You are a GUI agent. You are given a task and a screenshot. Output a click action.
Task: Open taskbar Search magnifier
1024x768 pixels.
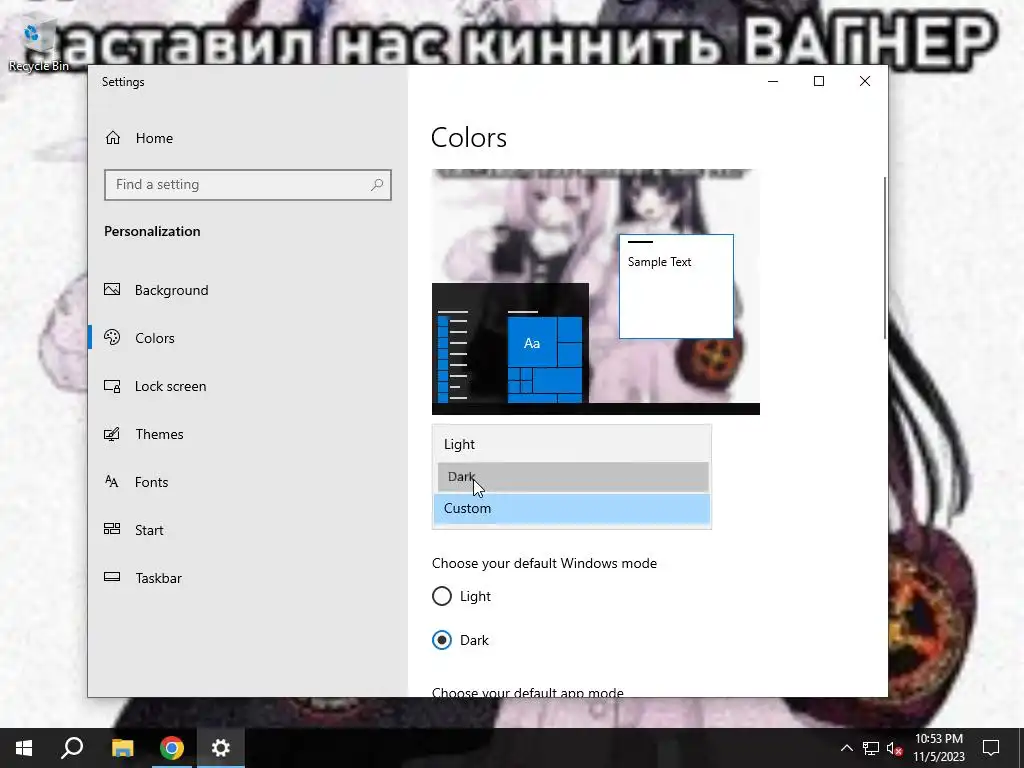coord(72,748)
